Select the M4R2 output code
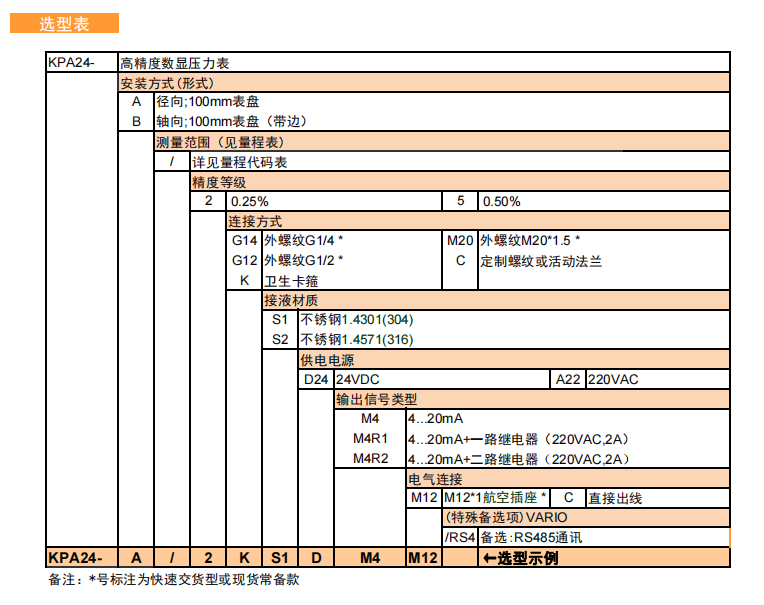 370,459
